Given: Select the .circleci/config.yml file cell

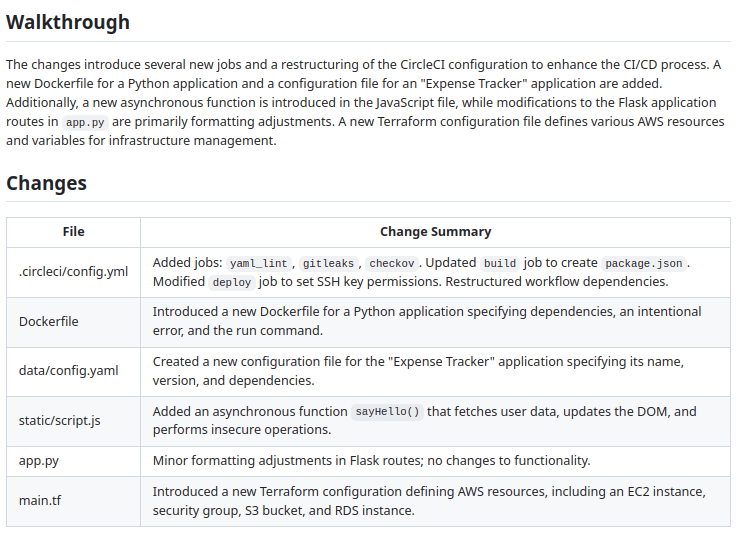Looking at the screenshot, I should 73,272.
